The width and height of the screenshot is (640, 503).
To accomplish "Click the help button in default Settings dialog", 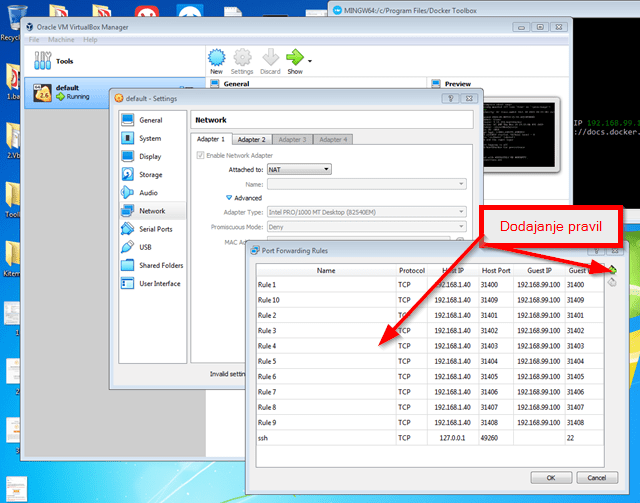I will point(451,98).
